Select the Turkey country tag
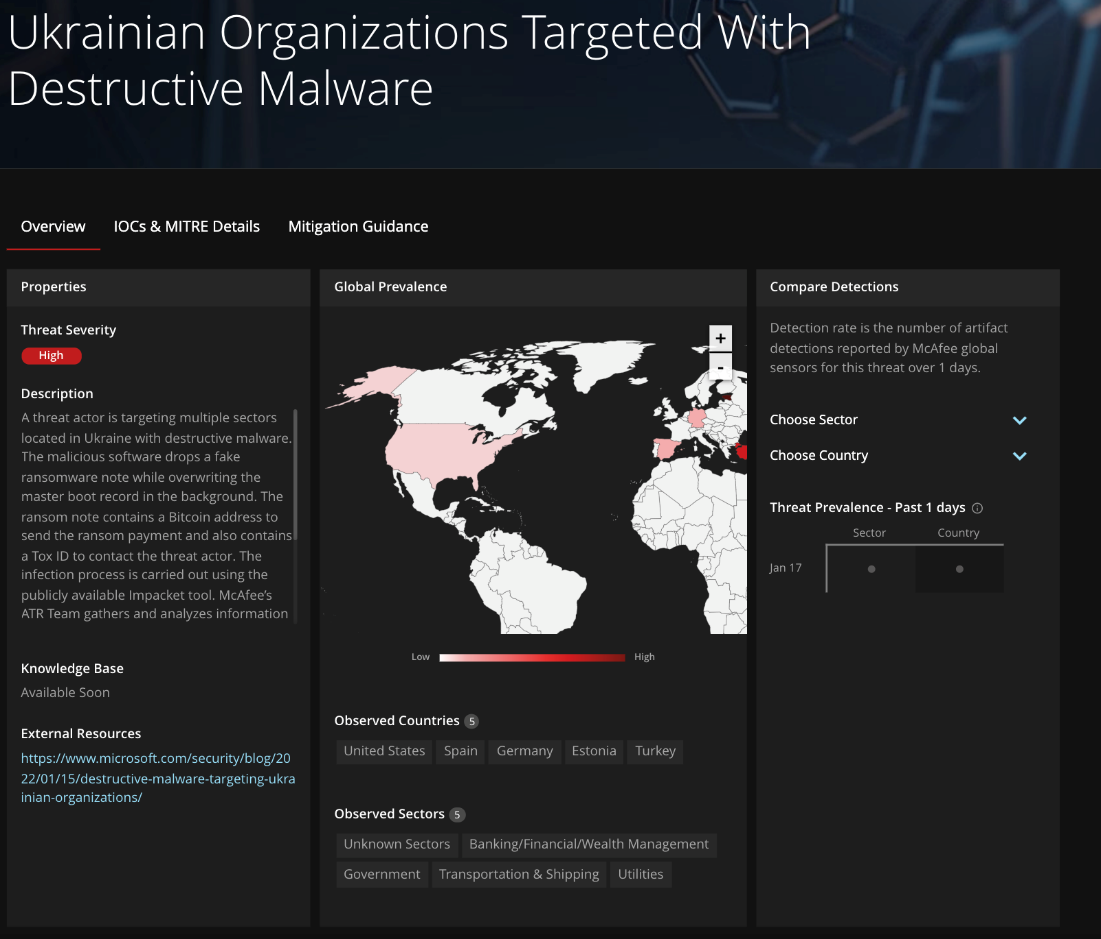This screenshot has height=939, width=1101. click(655, 751)
